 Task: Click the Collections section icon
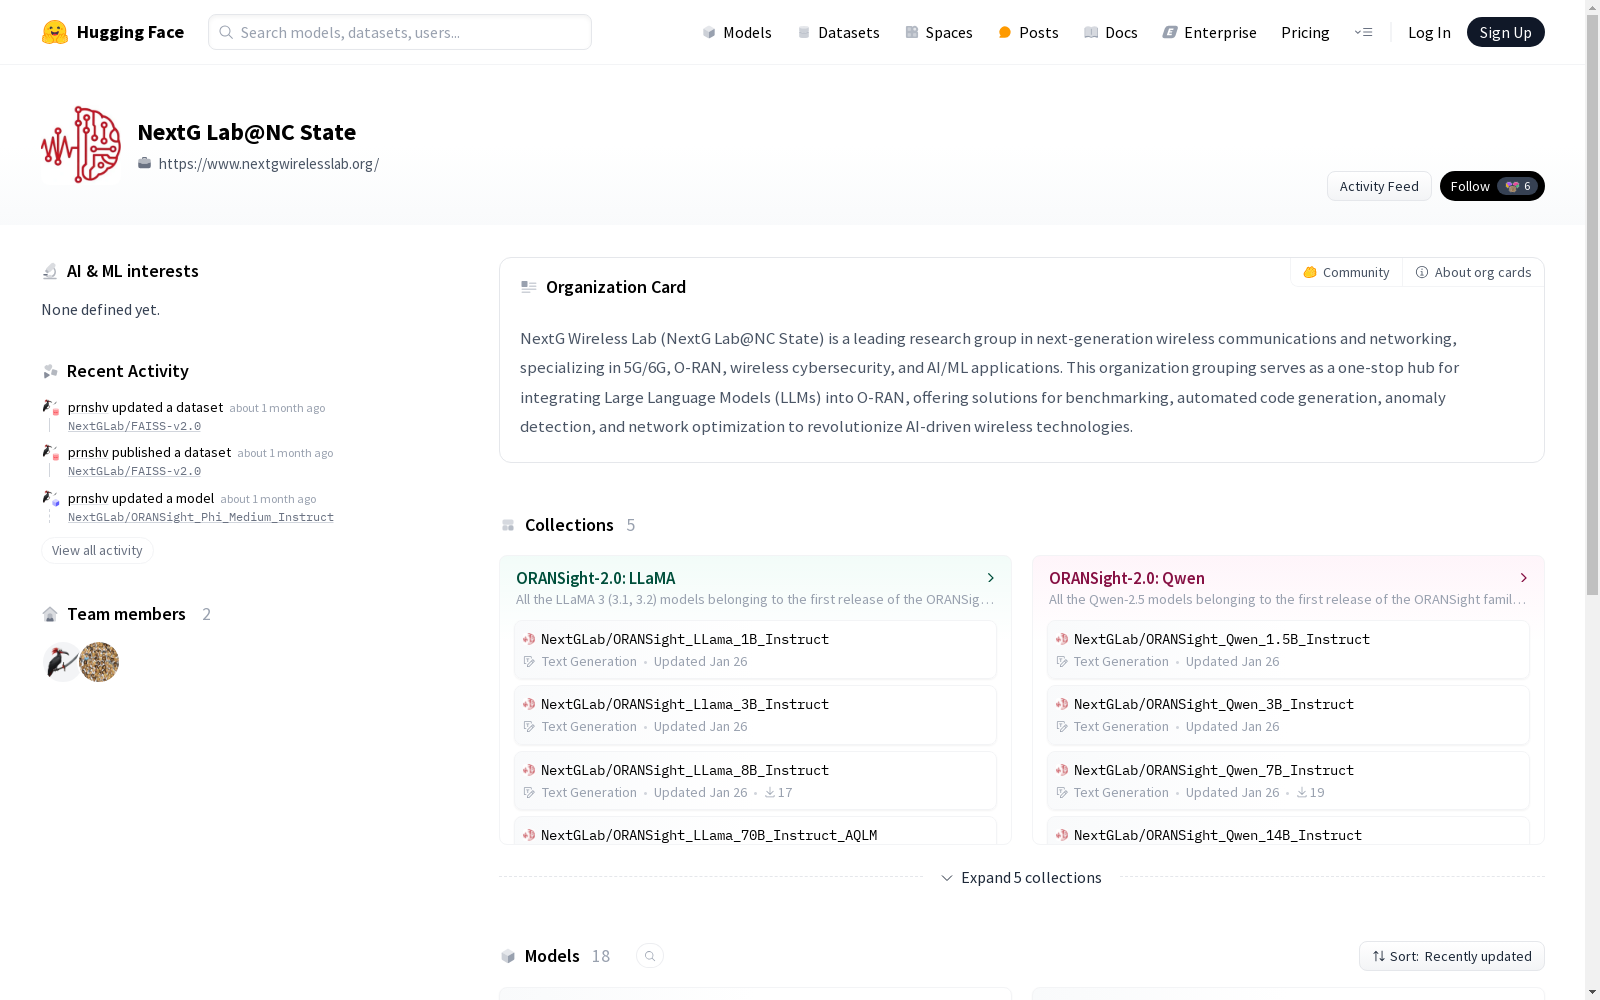coord(508,525)
